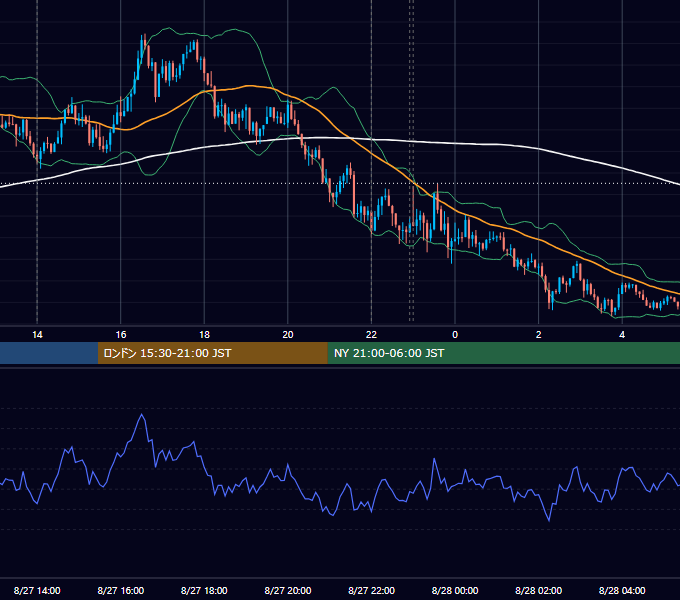
Task: Click the 18 hour label on price chart axis
Action: pyautogui.click(x=204, y=335)
